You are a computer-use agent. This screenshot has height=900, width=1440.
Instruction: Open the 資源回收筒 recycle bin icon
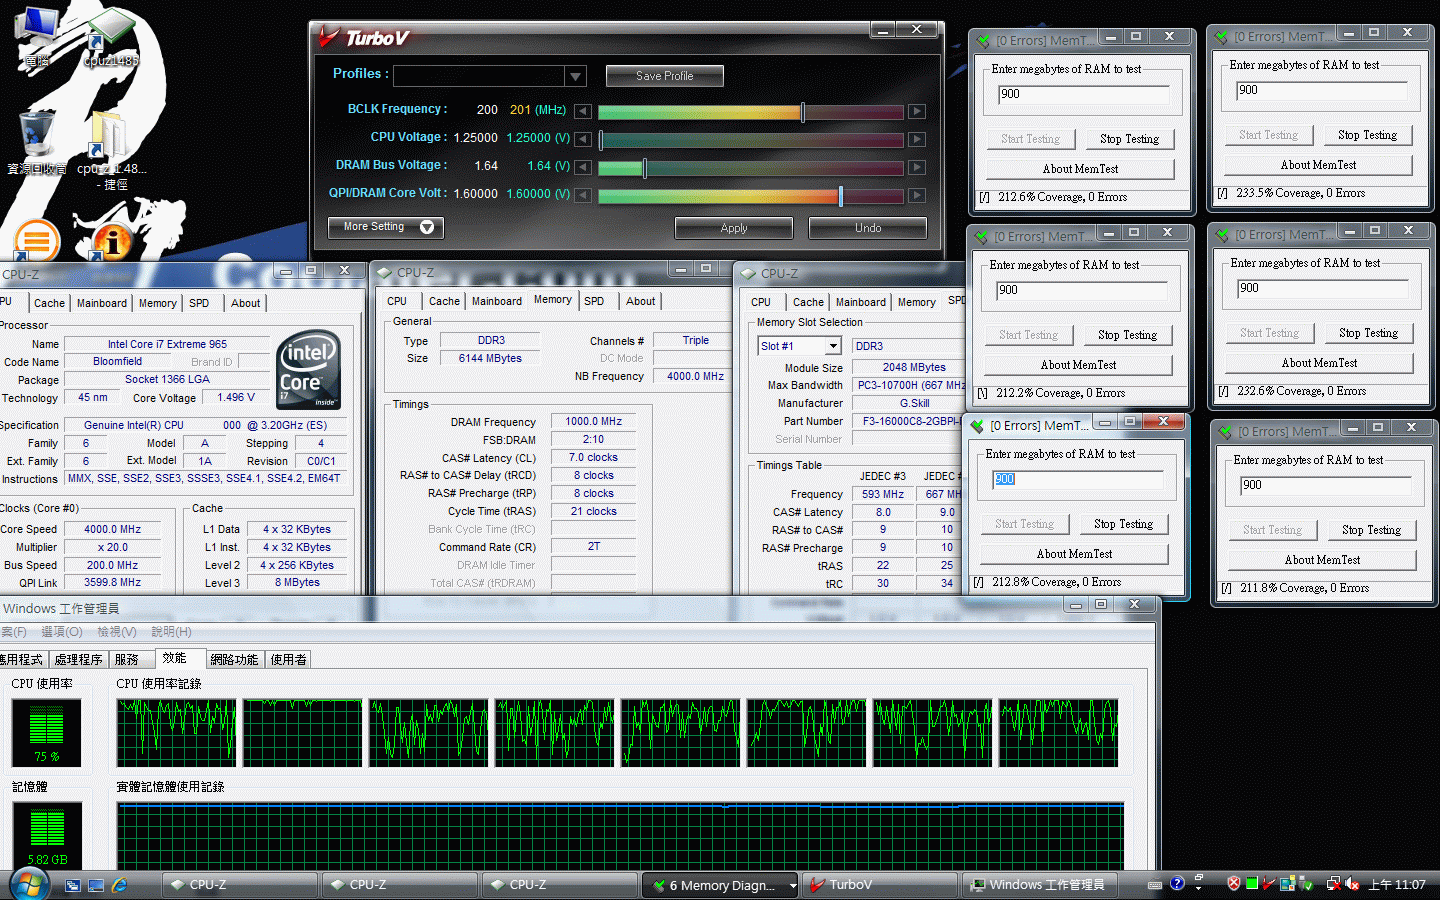(x=37, y=142)
